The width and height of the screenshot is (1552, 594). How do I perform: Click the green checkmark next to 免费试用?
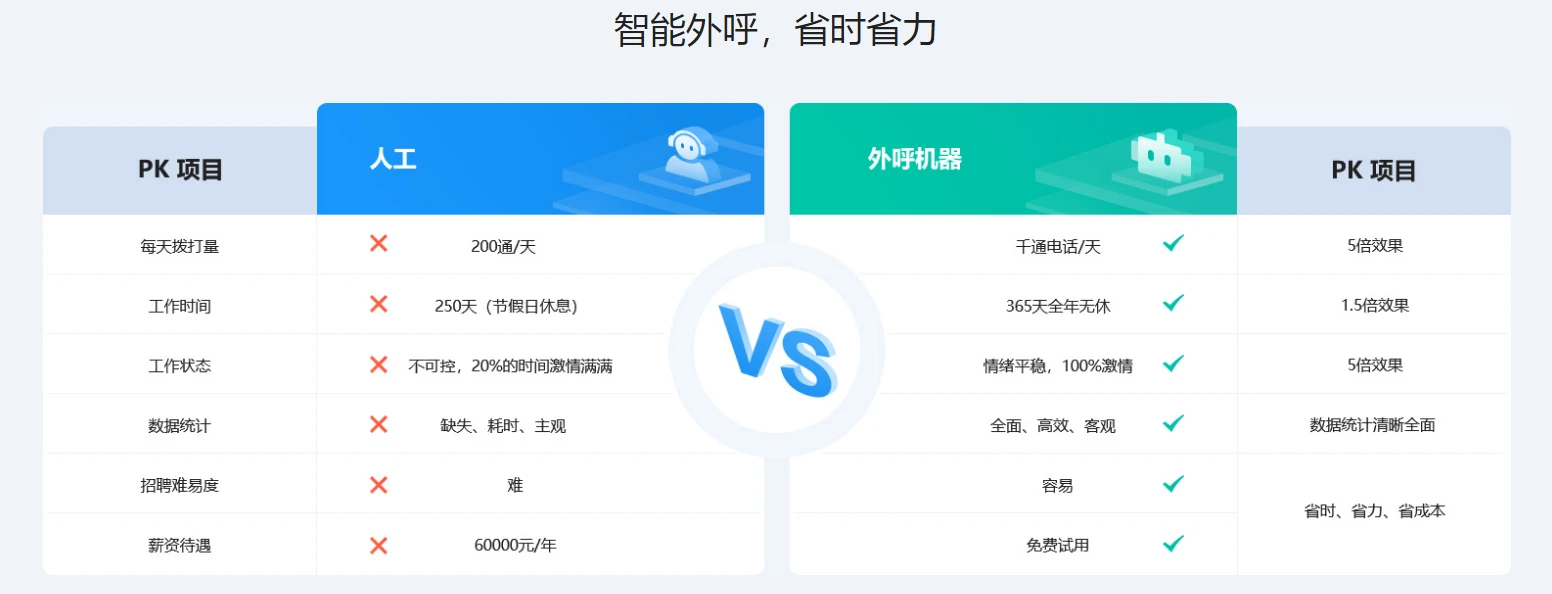[x=1173, y=544]
